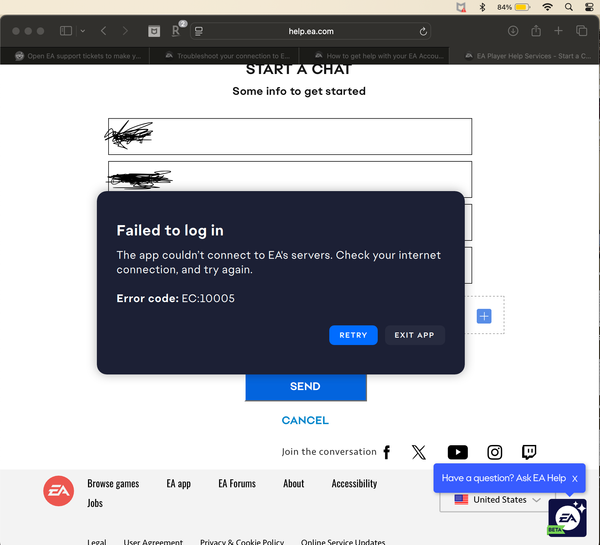Open EA Facebook page icon
This screenshot has height=545, width=600.
[x=387, y=452]
